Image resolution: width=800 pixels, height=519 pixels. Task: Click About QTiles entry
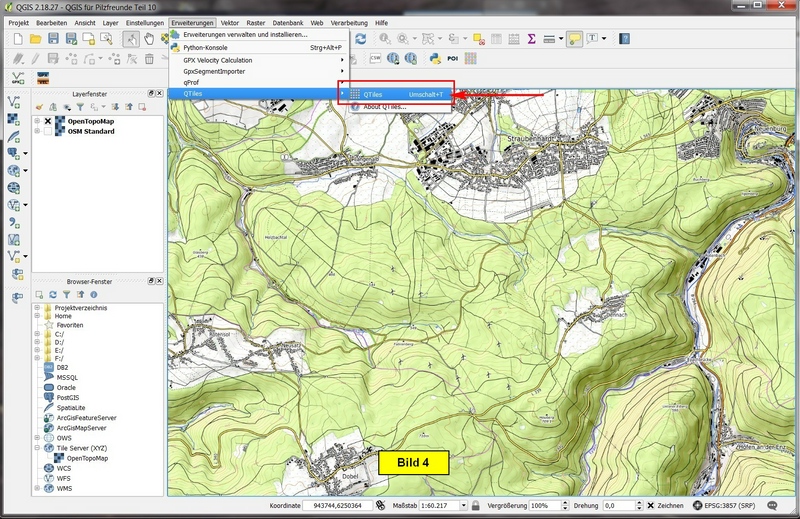click(x=384, y=106)
